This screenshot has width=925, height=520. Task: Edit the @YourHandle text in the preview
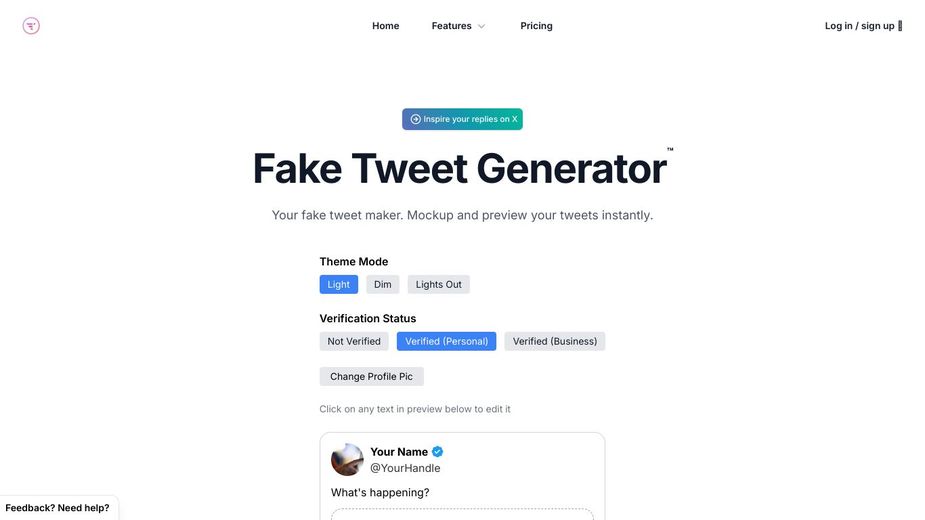tap(405, 468)
